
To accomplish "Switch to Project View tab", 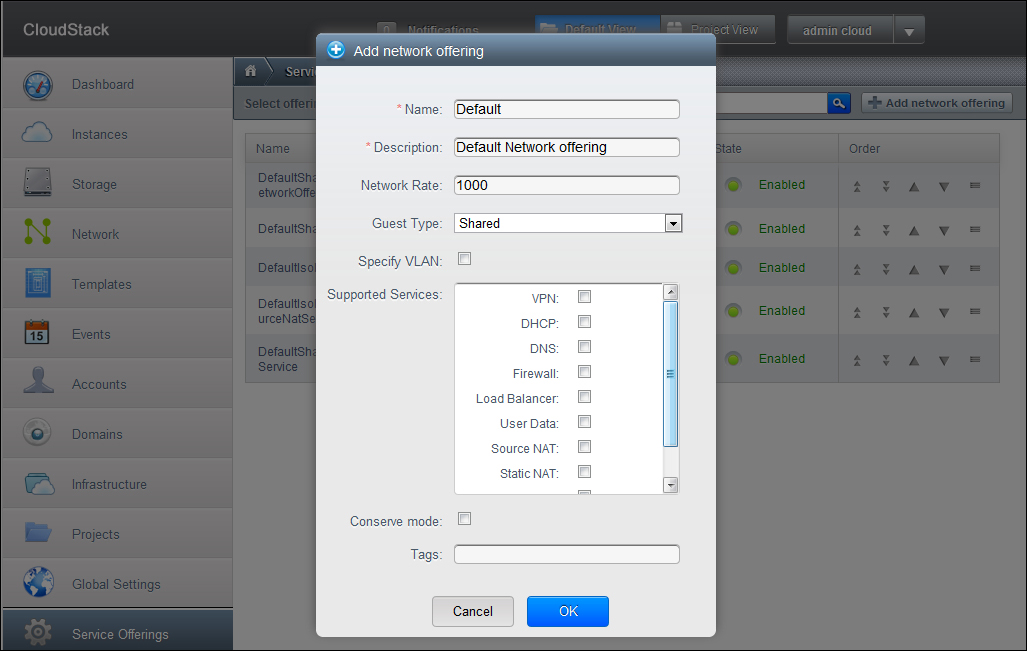I will pyautogui.click(x=714, y=30).
